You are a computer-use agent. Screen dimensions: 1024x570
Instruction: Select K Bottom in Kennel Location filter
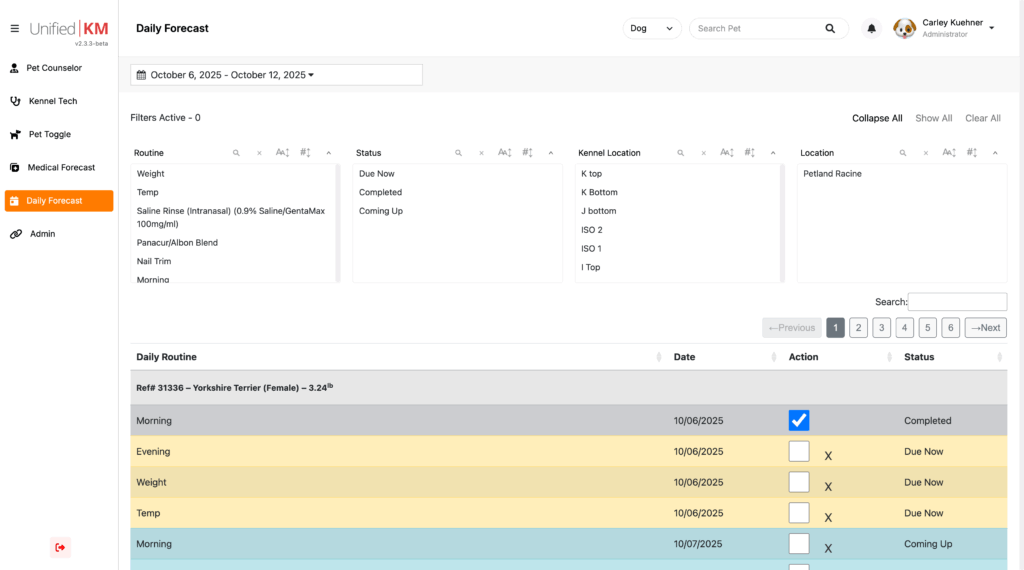(599, 193)
